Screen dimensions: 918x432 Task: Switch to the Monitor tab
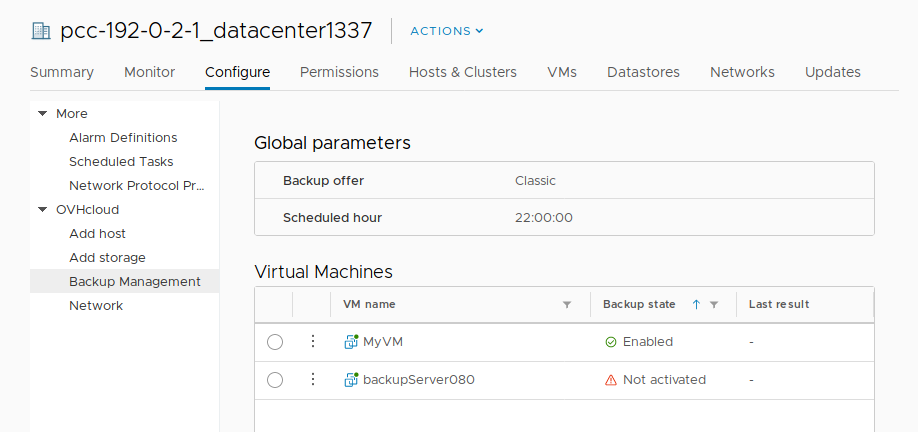[149, 72]
